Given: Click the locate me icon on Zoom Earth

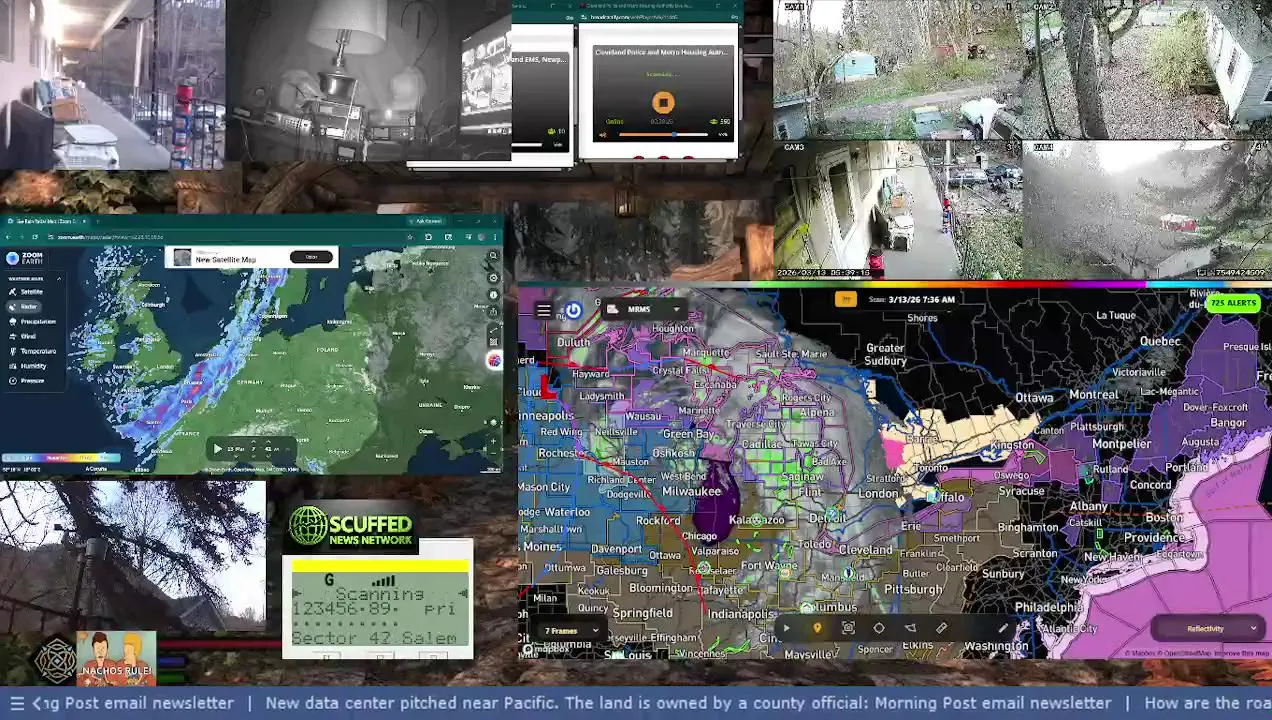Looking at the screenshot, I should tap(494, 422).
